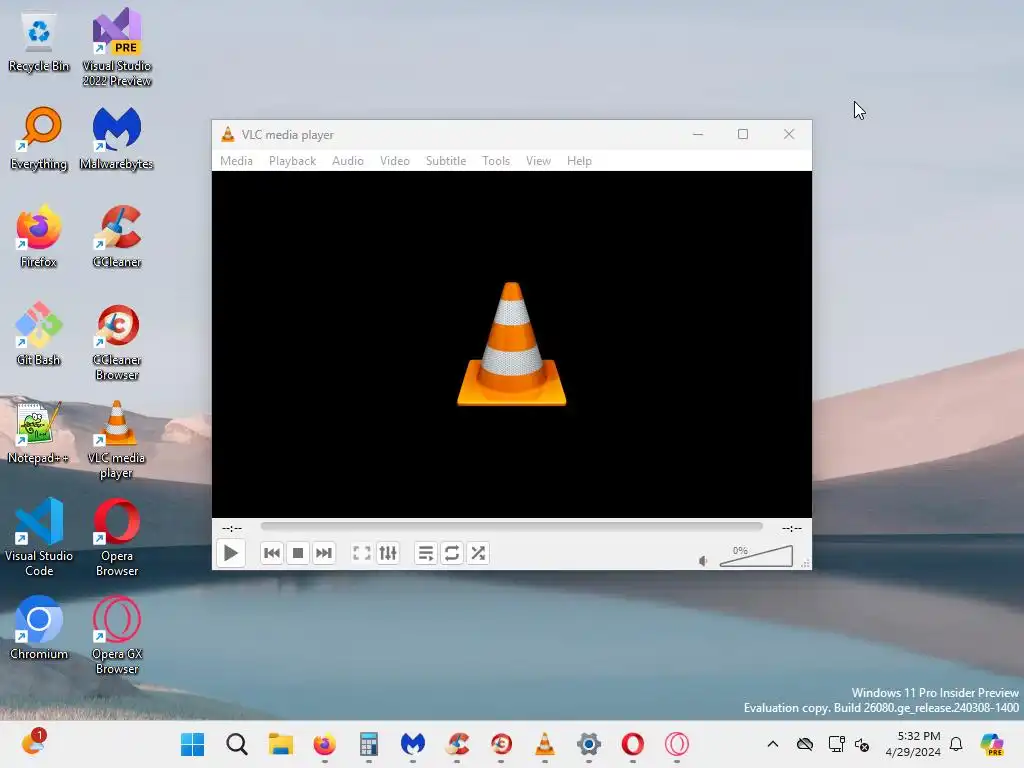The width and height of the screenshot is (1024, 768).
Task: Click the Play button in VLC
Action: pyautogui.click(x=231, y=553)
